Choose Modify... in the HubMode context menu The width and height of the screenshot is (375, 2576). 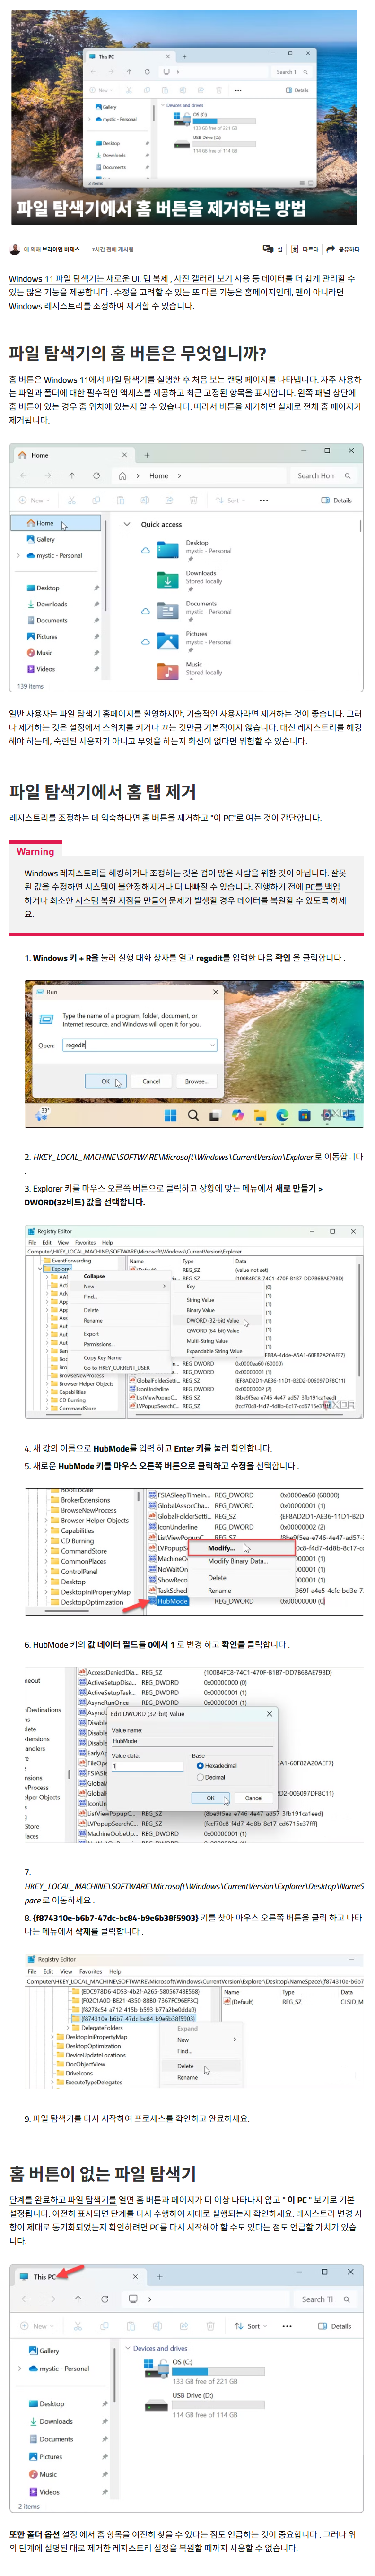coord(222,1548)
